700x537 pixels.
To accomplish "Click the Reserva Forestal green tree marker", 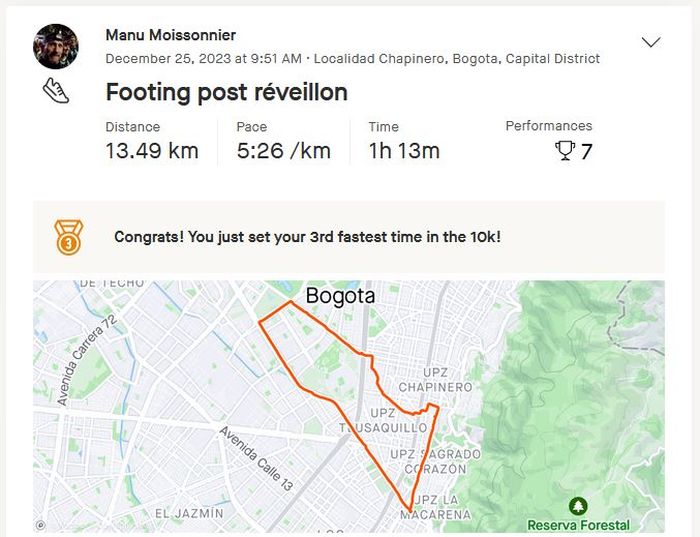I will point(578,506).
